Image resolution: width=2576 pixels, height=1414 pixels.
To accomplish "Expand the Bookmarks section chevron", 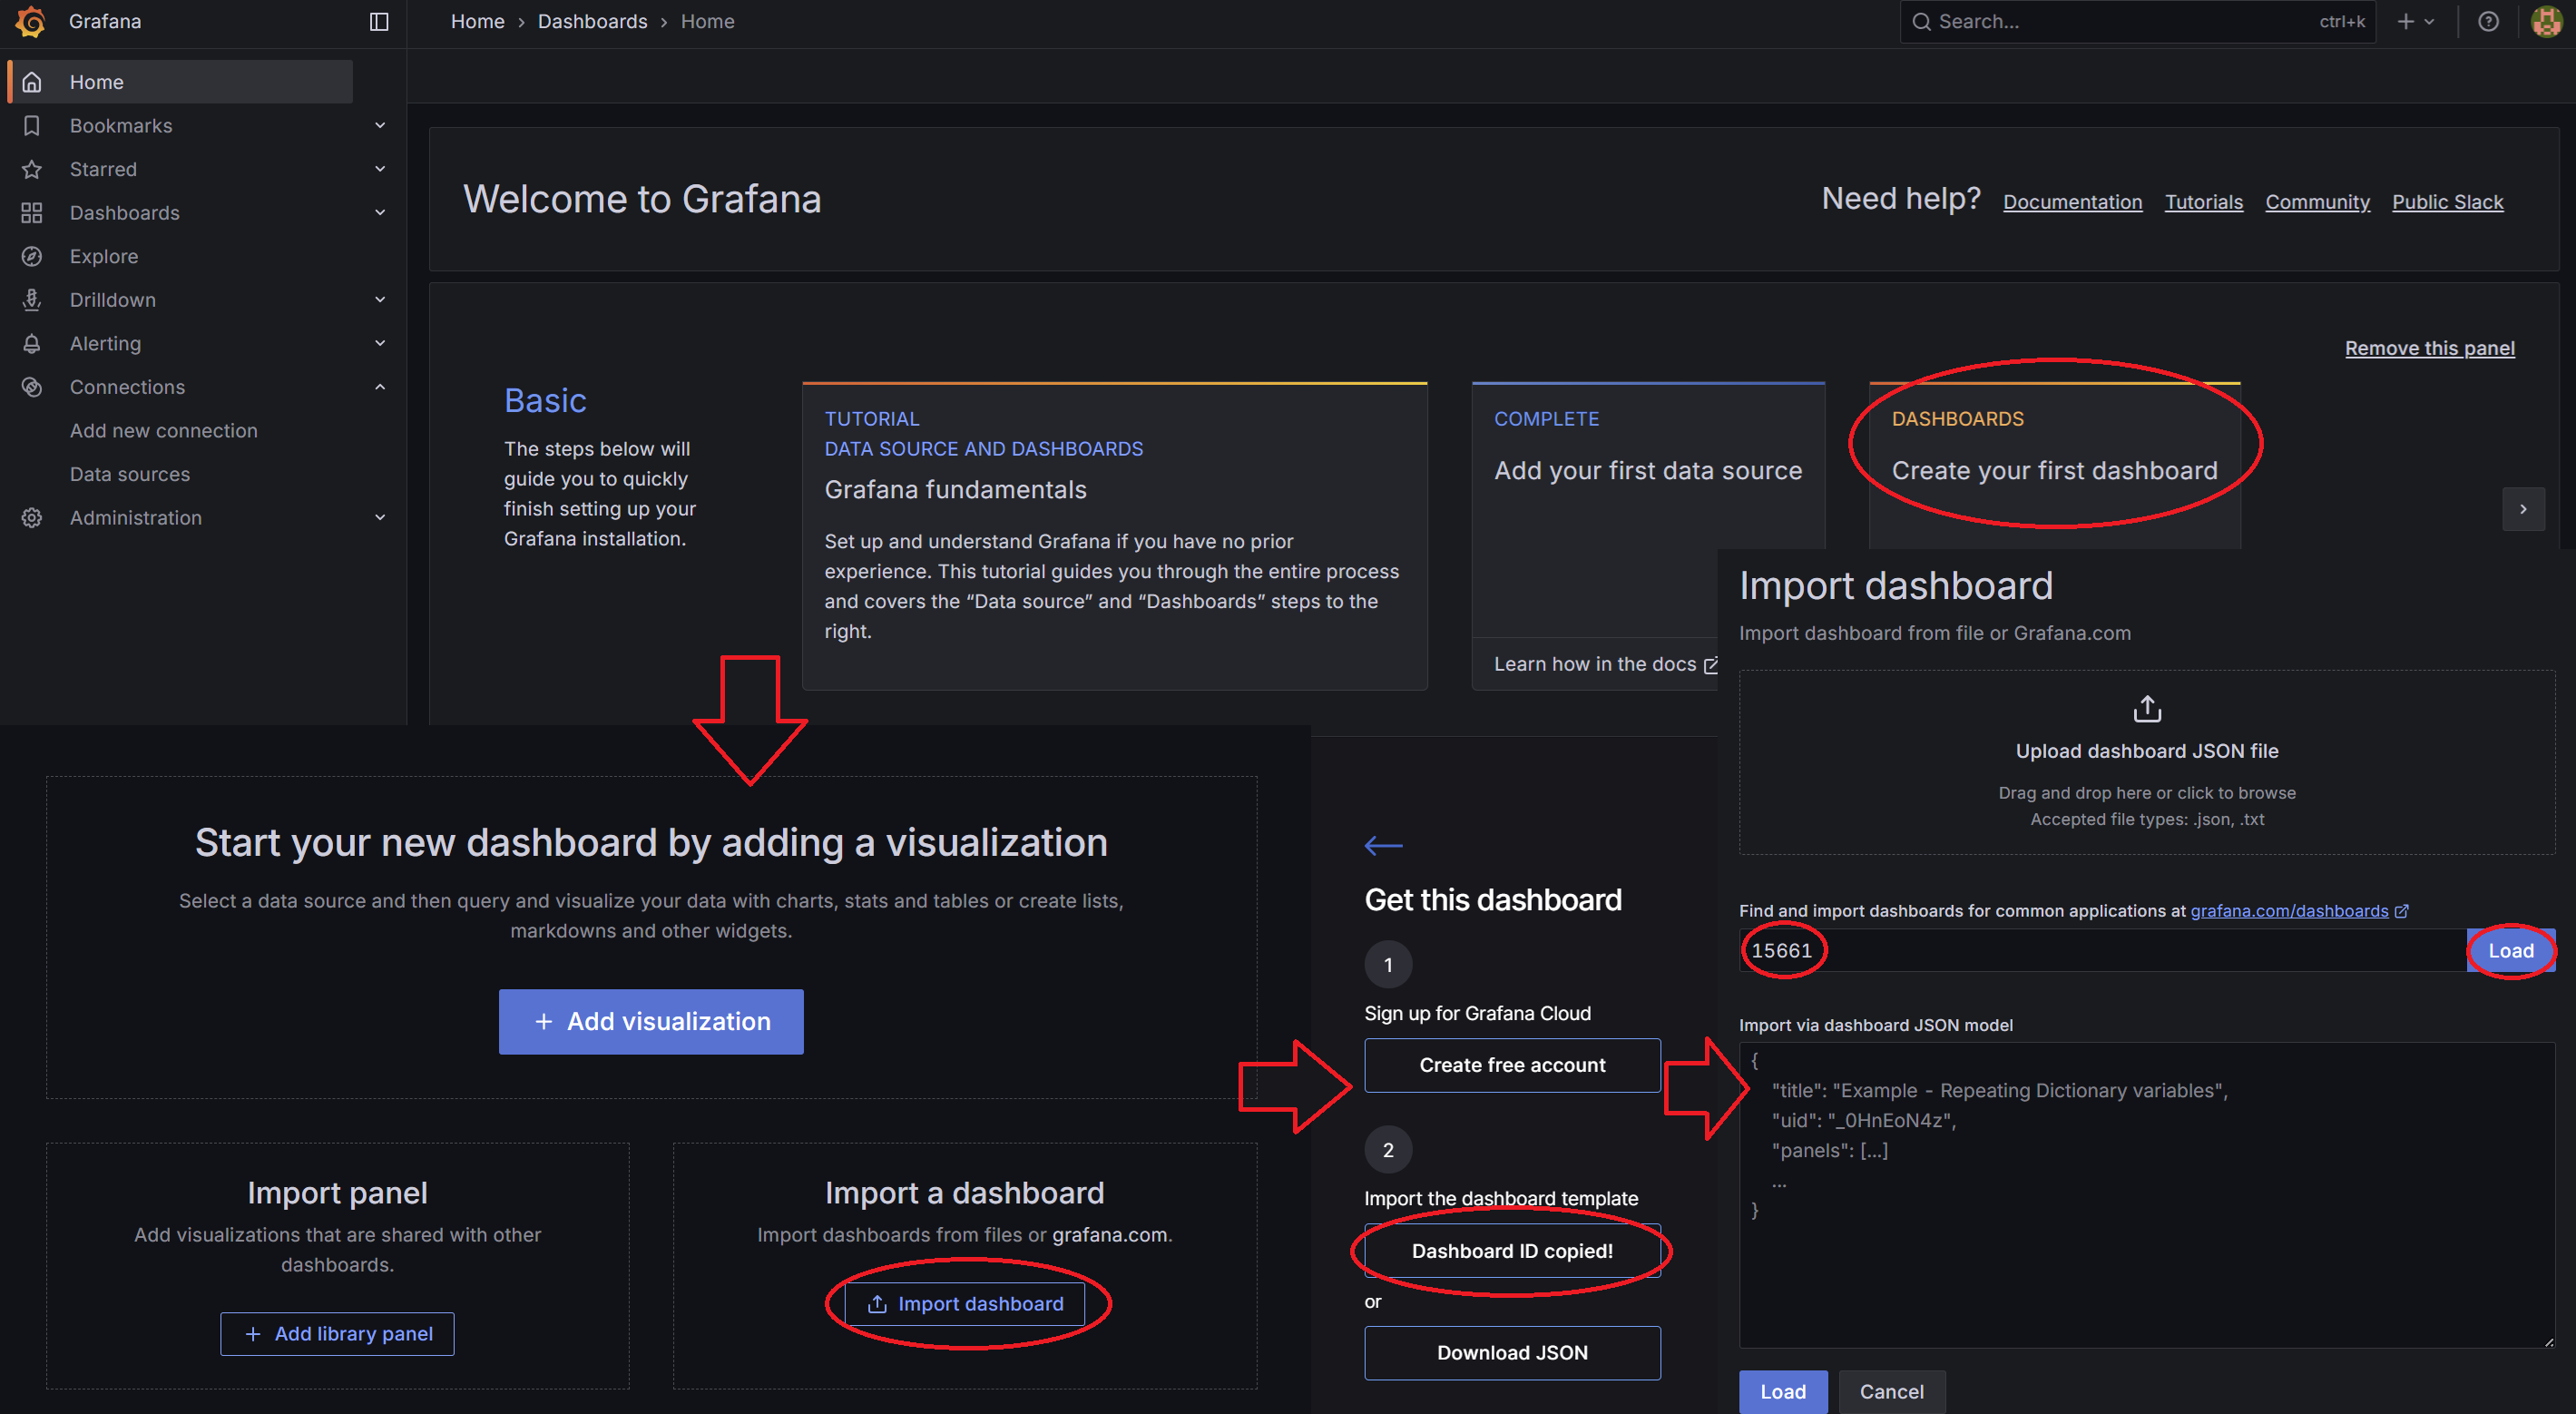I will tap(380, 125).
